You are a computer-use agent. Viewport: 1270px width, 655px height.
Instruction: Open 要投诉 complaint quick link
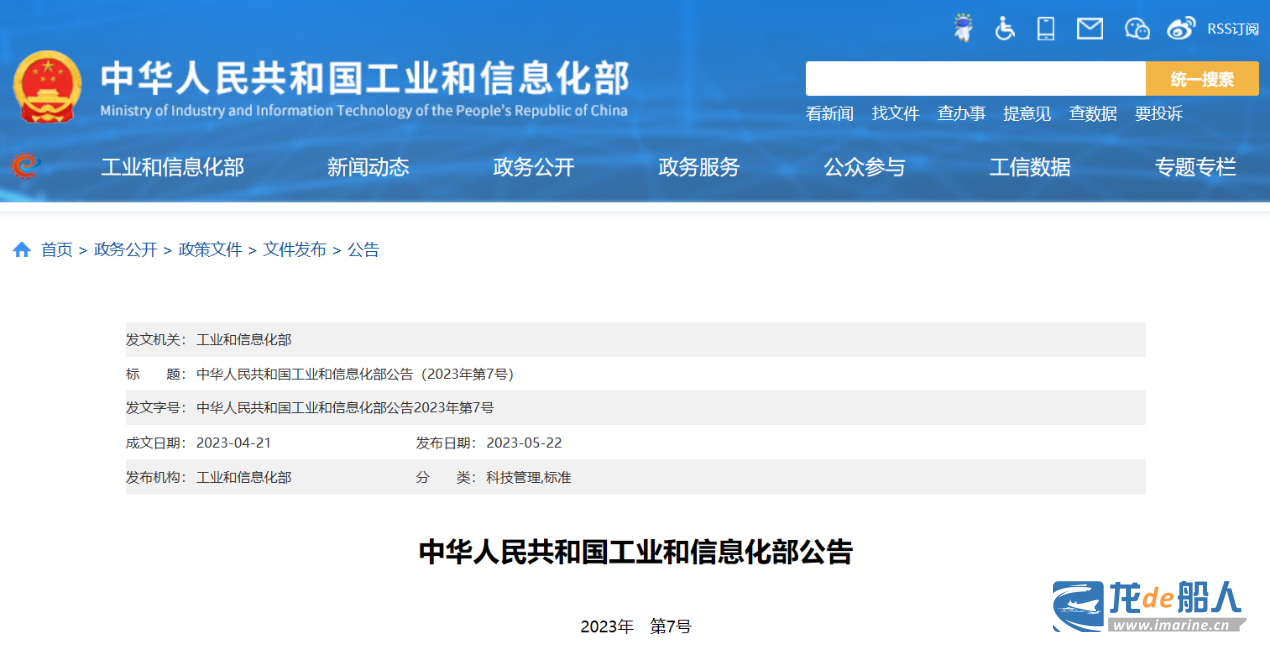tap(1158, 114)
